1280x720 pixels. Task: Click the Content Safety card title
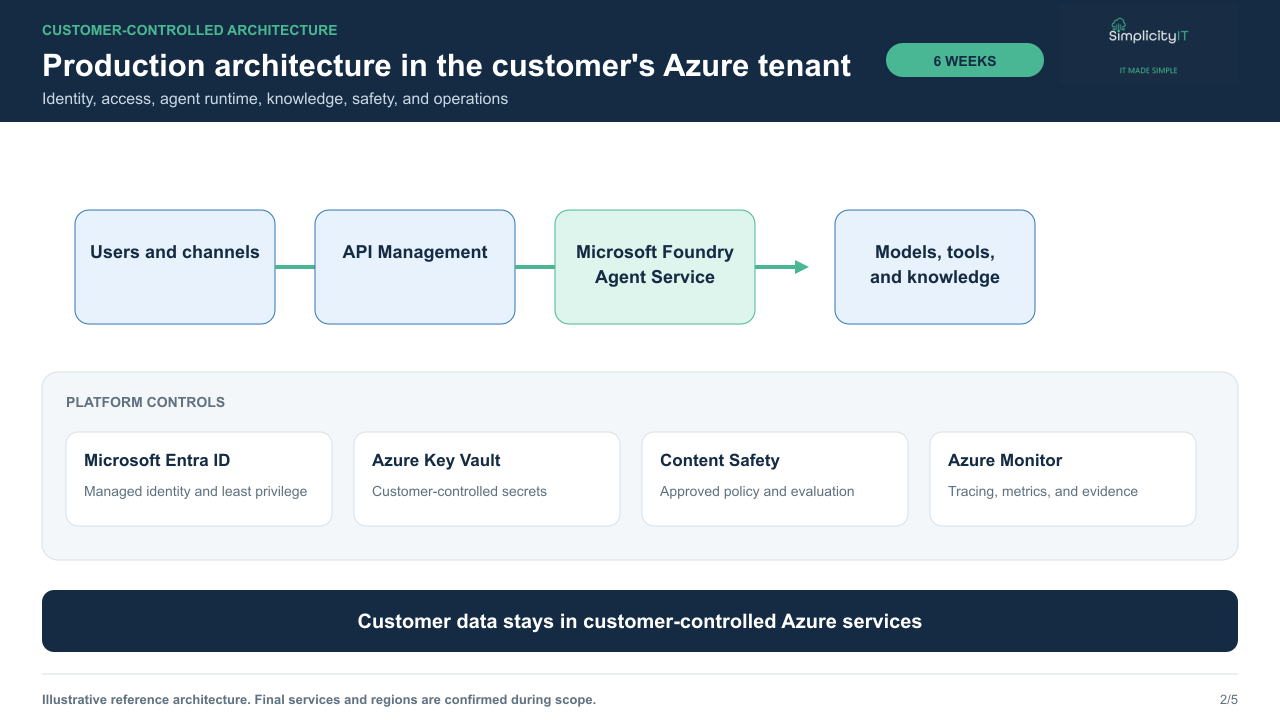point(720,460)
